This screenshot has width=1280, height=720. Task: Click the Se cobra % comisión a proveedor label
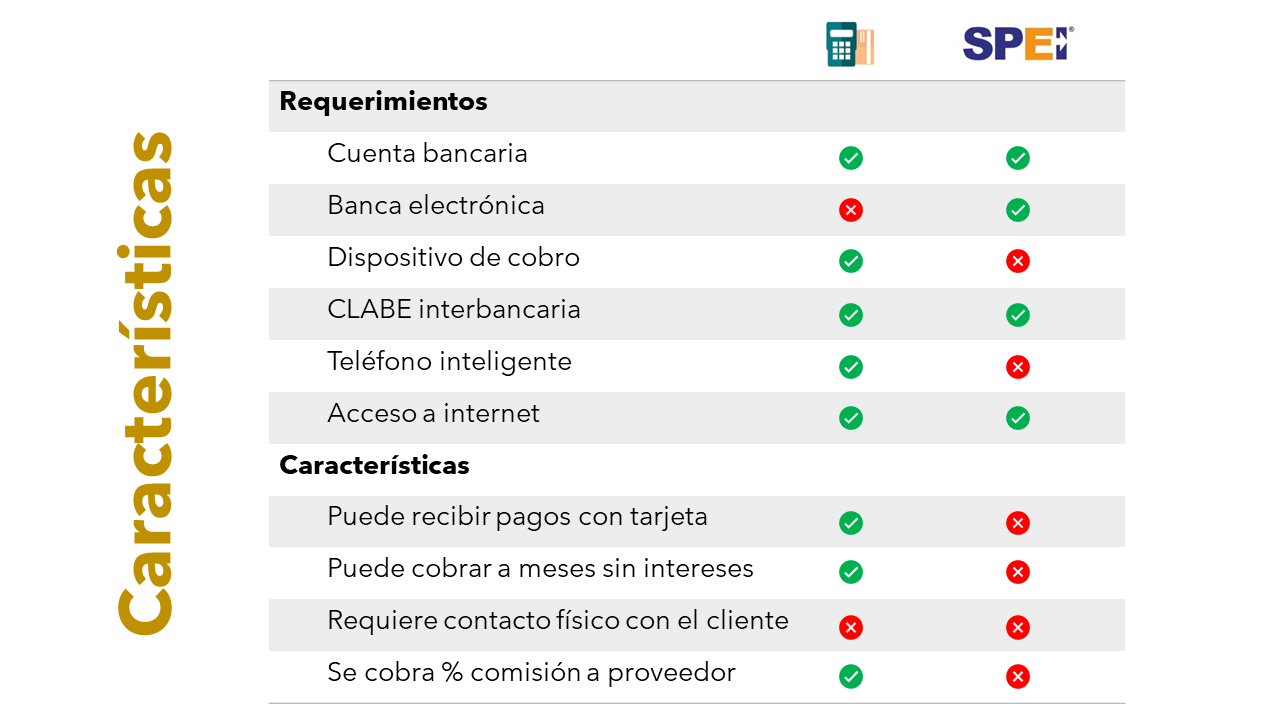pyautogui.click(x=531, y=673)
